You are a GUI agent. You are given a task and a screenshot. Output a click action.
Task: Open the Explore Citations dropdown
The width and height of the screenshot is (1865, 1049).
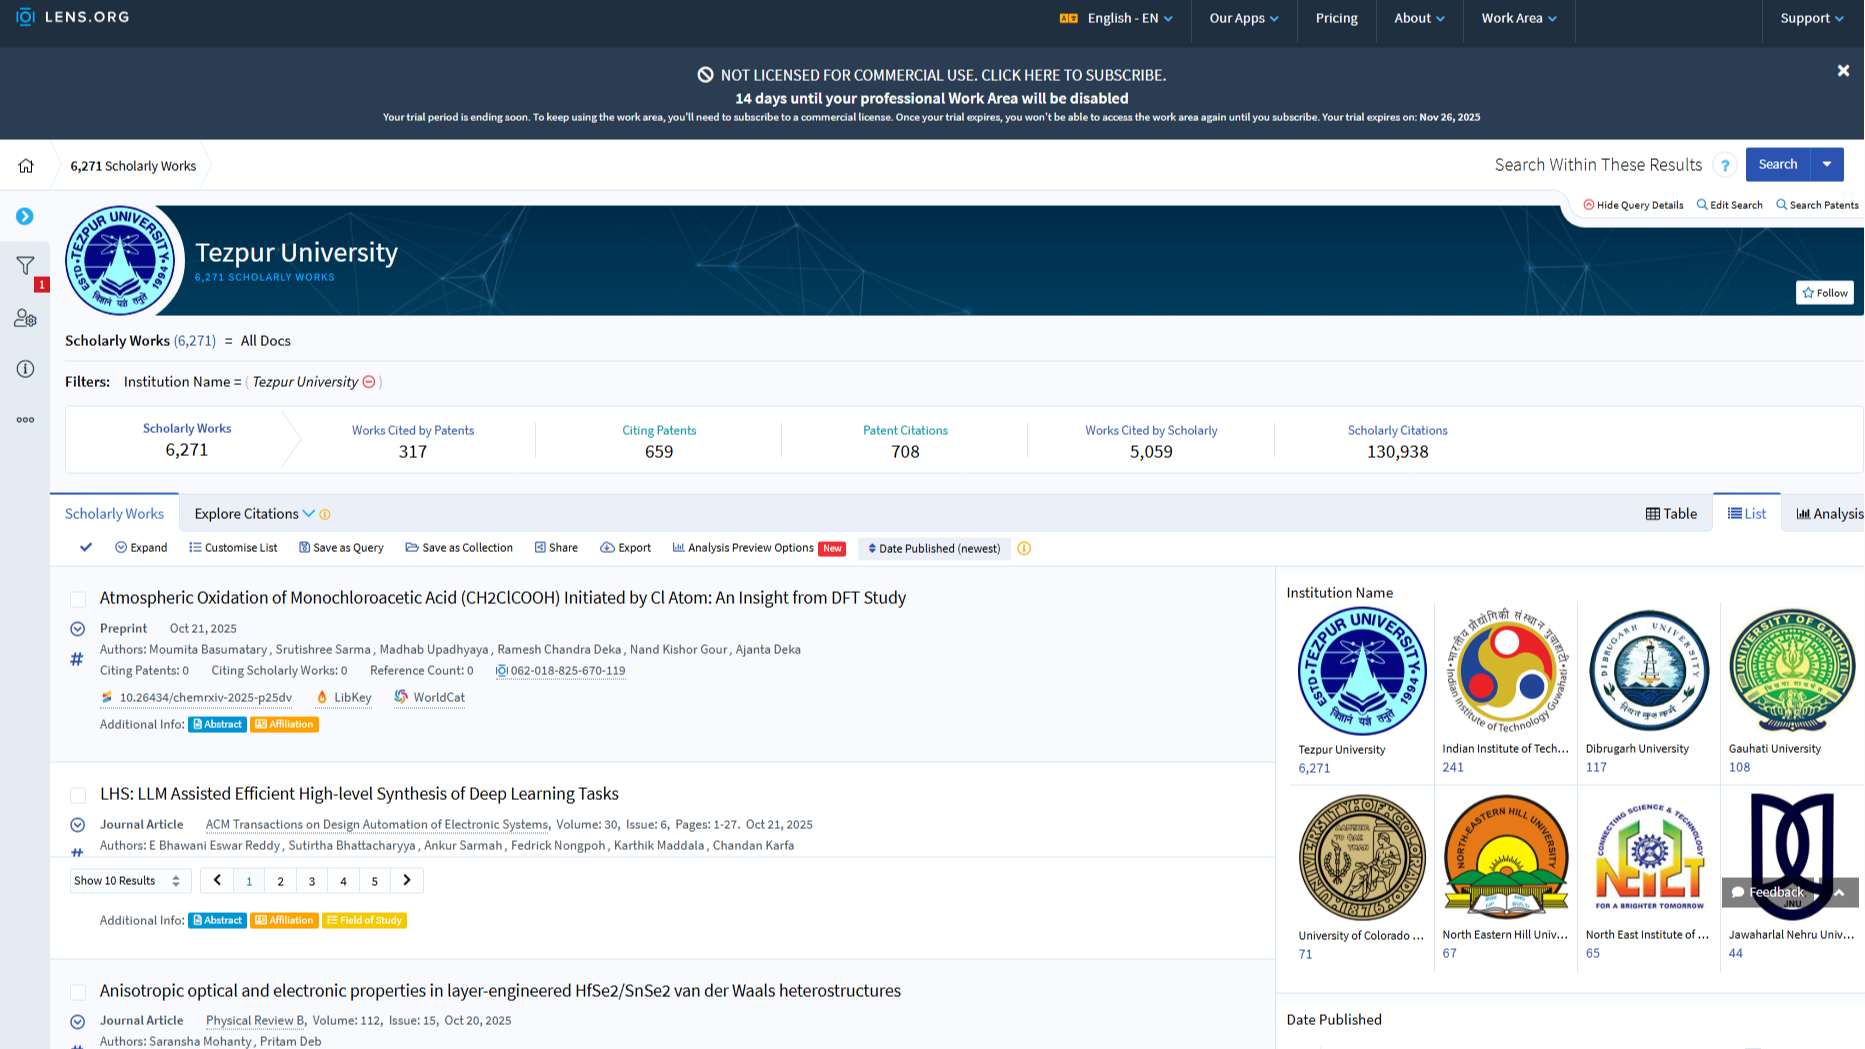click(255, 514)
